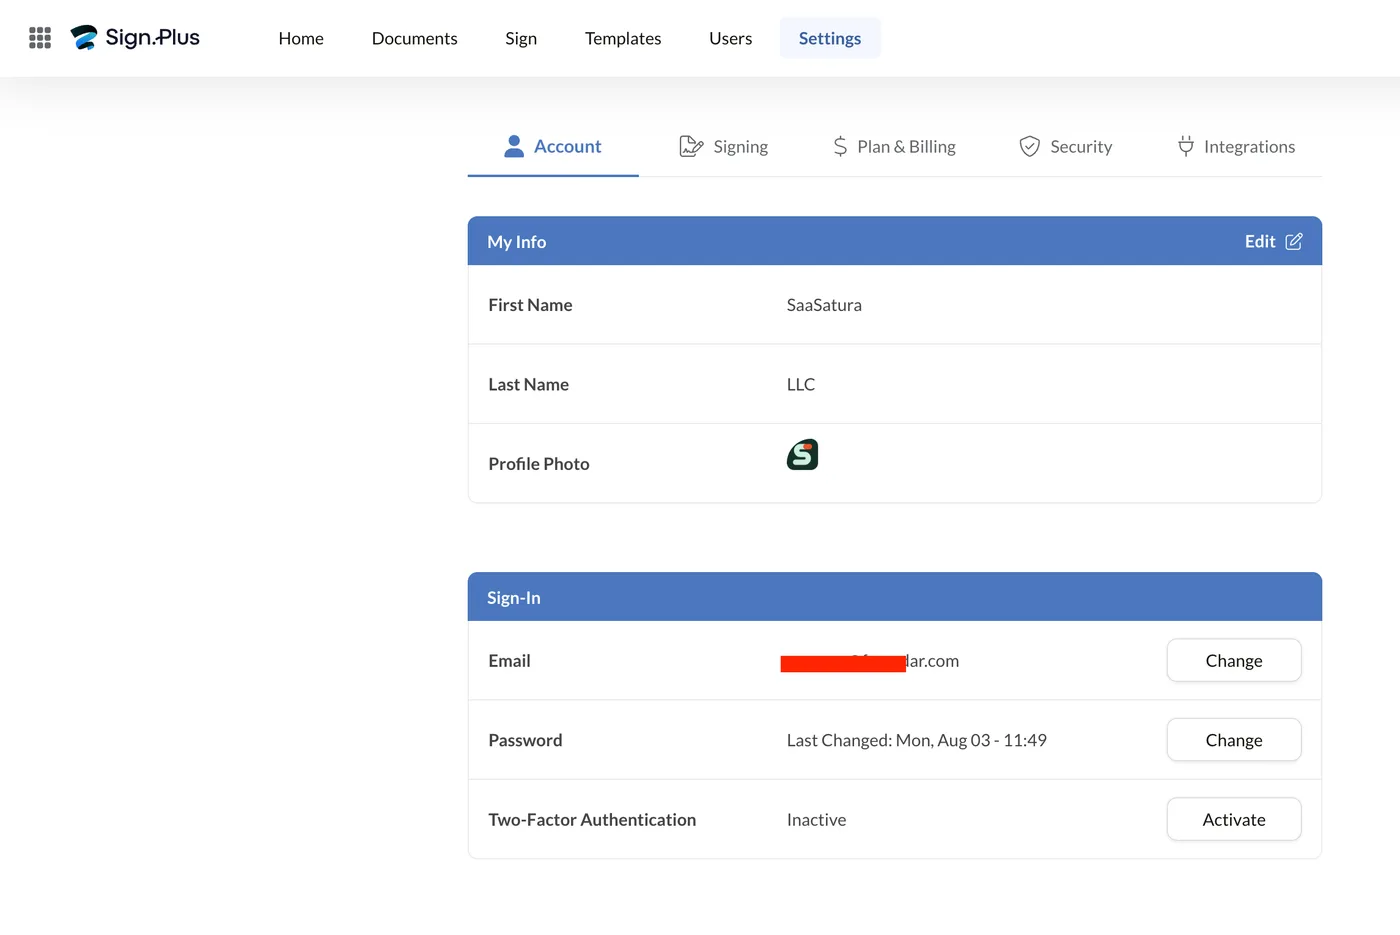
Task: Click the Integrations plug icon
Action: tap(1186, 146)
